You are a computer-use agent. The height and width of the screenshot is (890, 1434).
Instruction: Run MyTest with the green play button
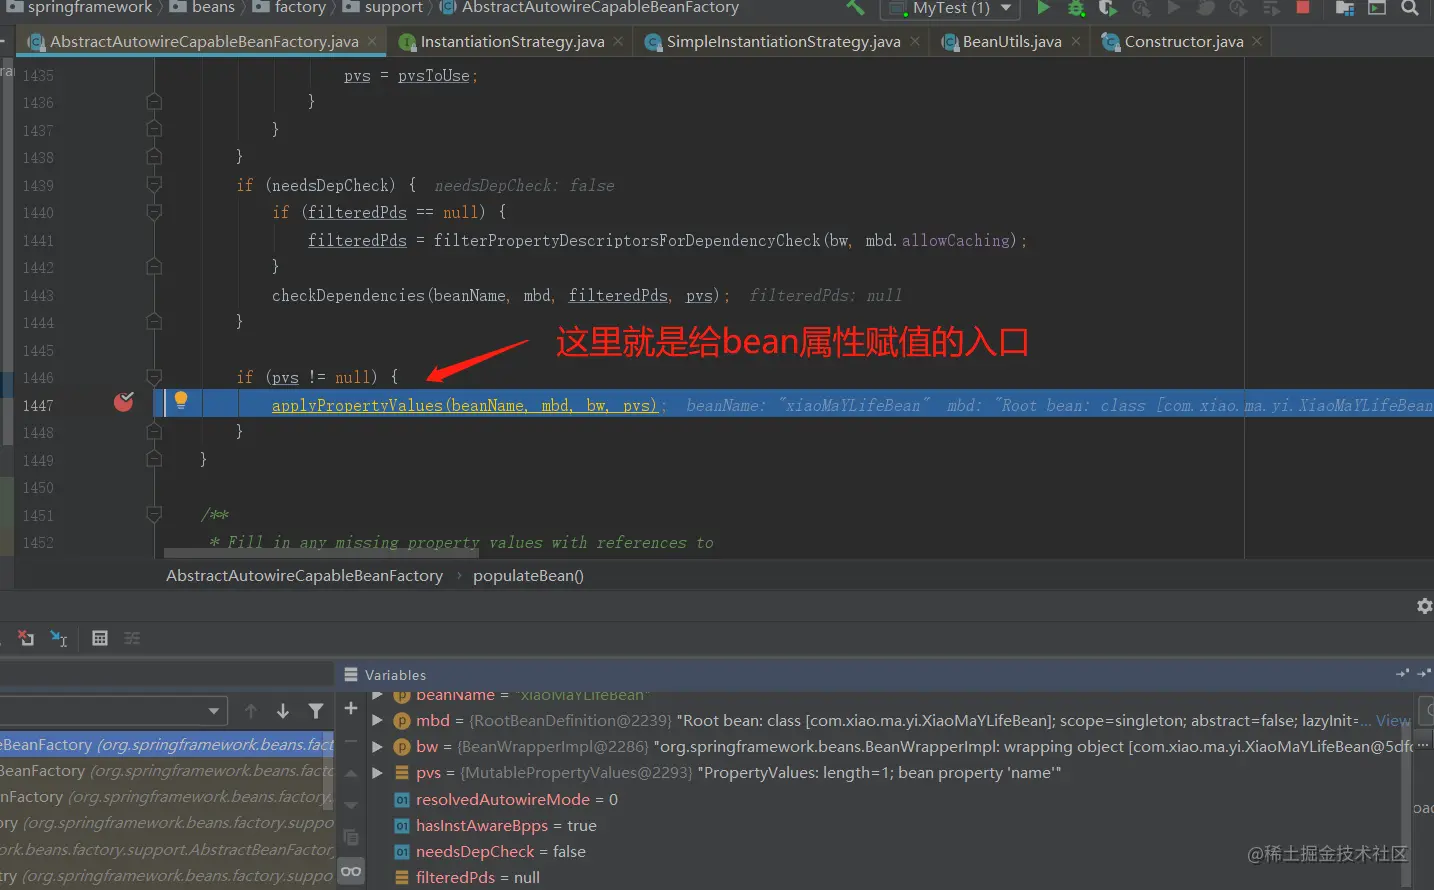[1043, 8]
